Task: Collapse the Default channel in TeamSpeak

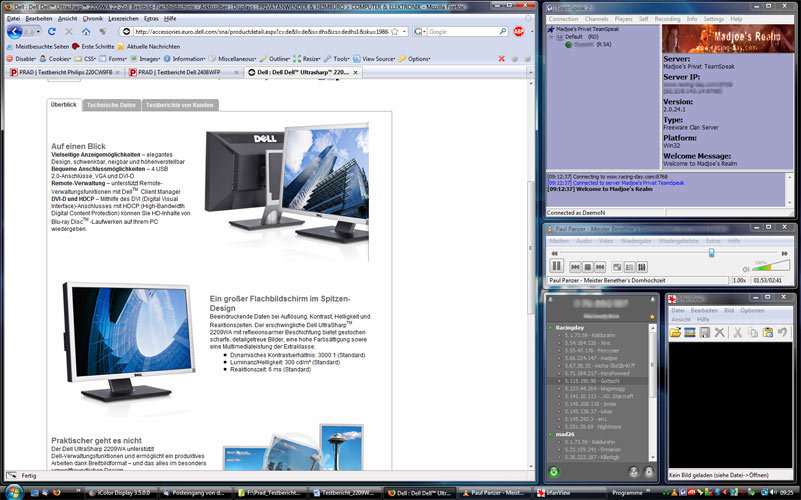Action: coord(551,37)
